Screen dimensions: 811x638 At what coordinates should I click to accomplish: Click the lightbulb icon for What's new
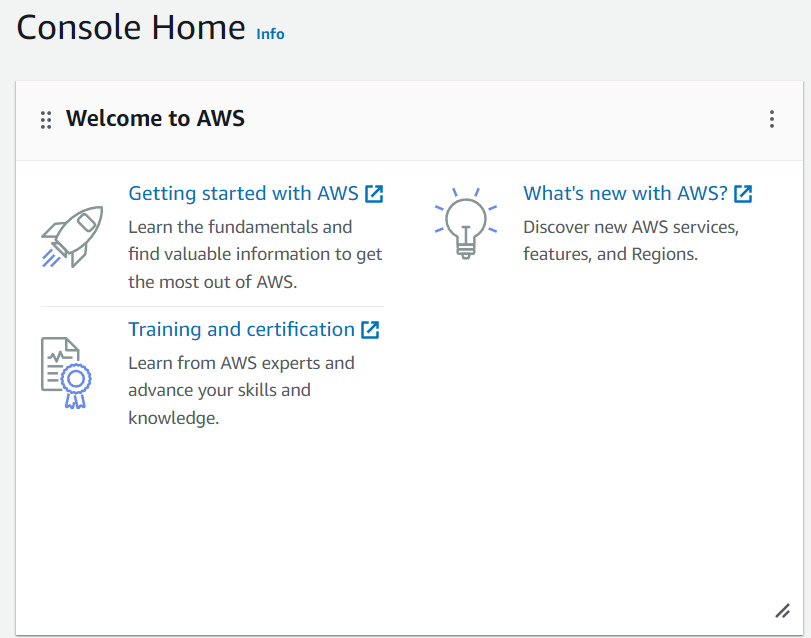tap(463, 224)
